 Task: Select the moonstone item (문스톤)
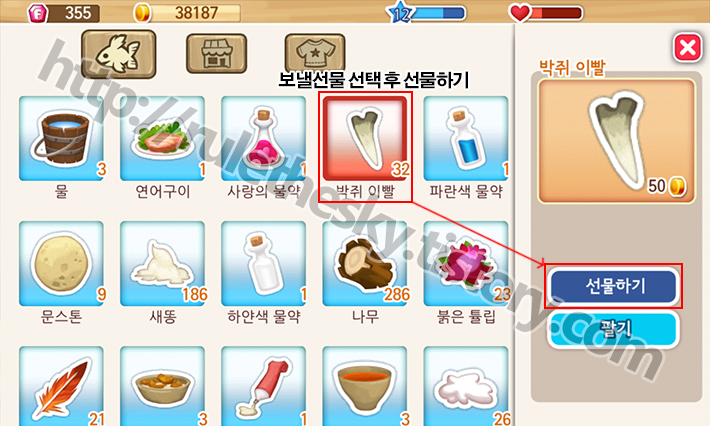61,264
